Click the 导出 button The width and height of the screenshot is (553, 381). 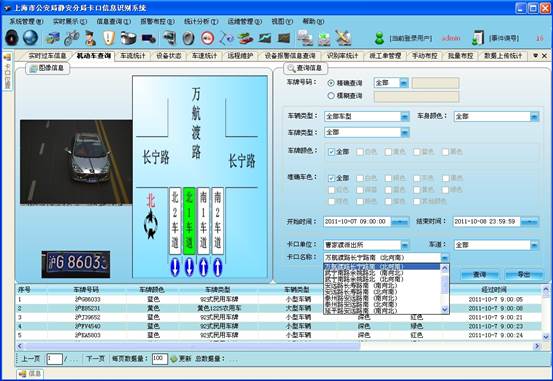pyautogui.click(x=524, y=274)
